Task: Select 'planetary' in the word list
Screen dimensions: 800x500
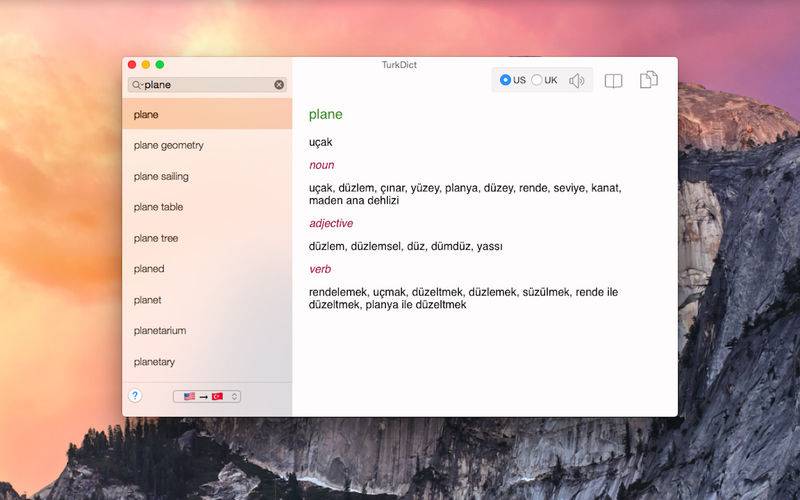Action: 207,362
